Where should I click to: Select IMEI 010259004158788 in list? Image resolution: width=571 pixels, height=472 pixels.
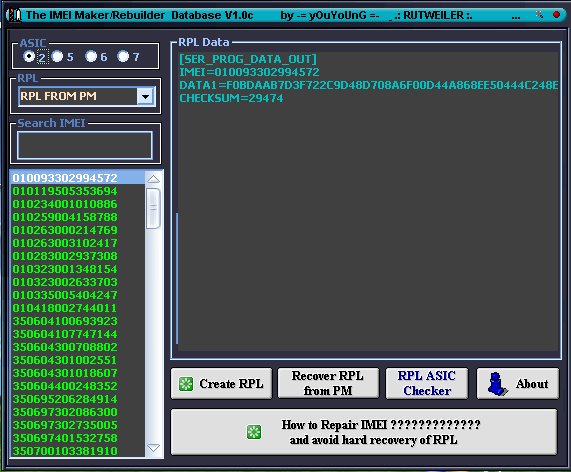point(78,217)
